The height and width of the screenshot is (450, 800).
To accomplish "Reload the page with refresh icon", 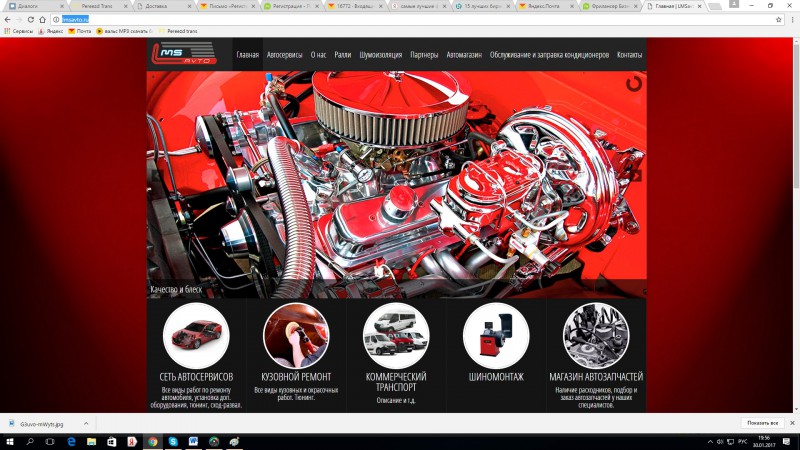I will pyautogui.click(x=31, y=19).
